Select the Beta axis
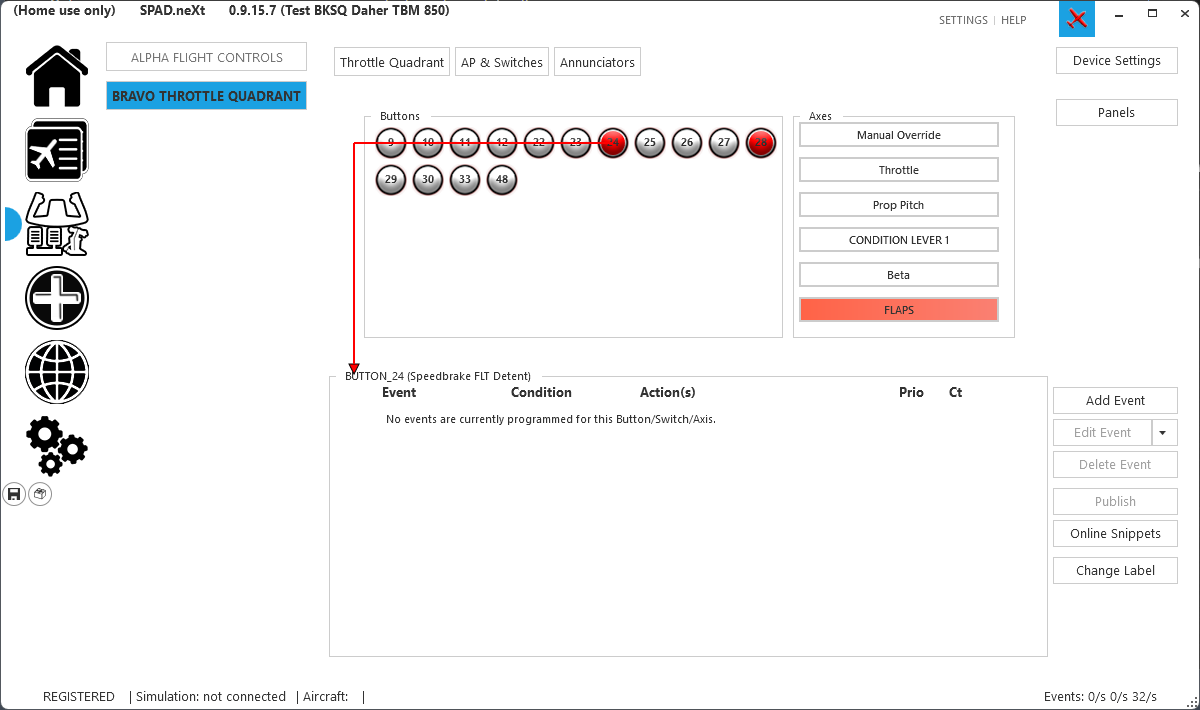 (x=899, y=275)
